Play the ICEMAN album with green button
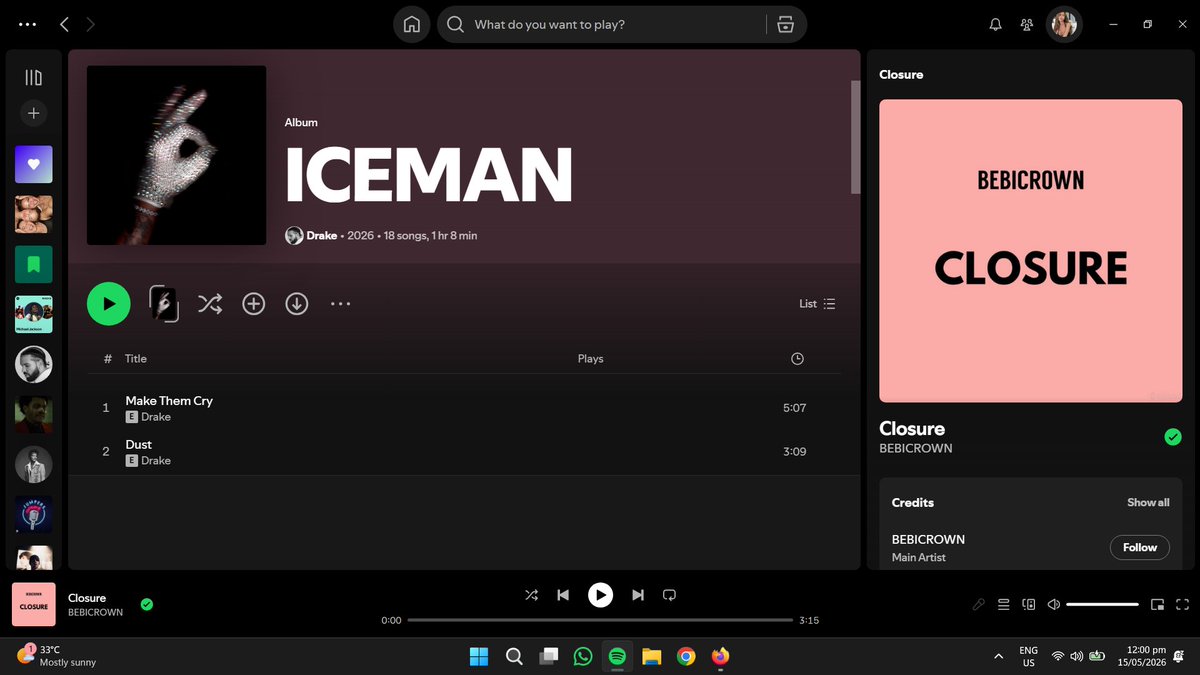This screenshot has height=675, width=1200. [109, 304]
